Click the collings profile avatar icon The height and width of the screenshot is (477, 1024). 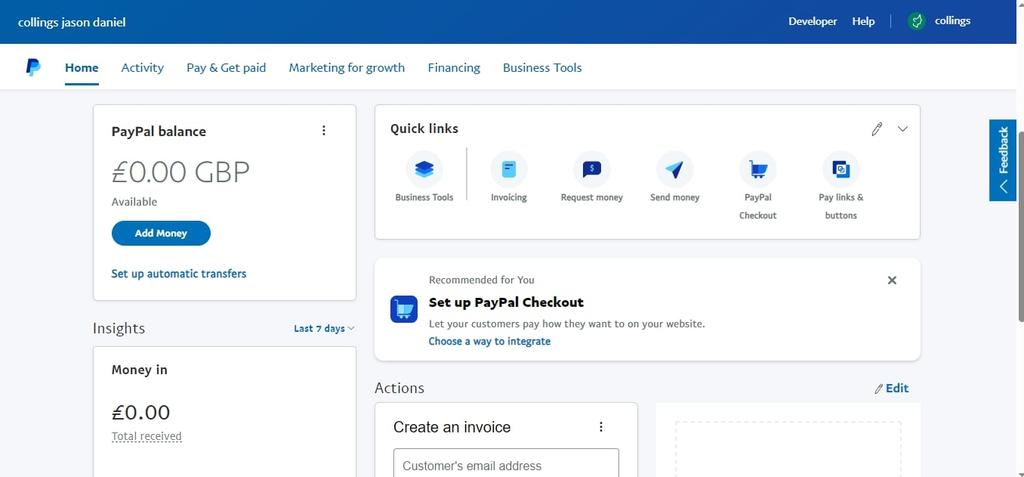coord(917,22)
